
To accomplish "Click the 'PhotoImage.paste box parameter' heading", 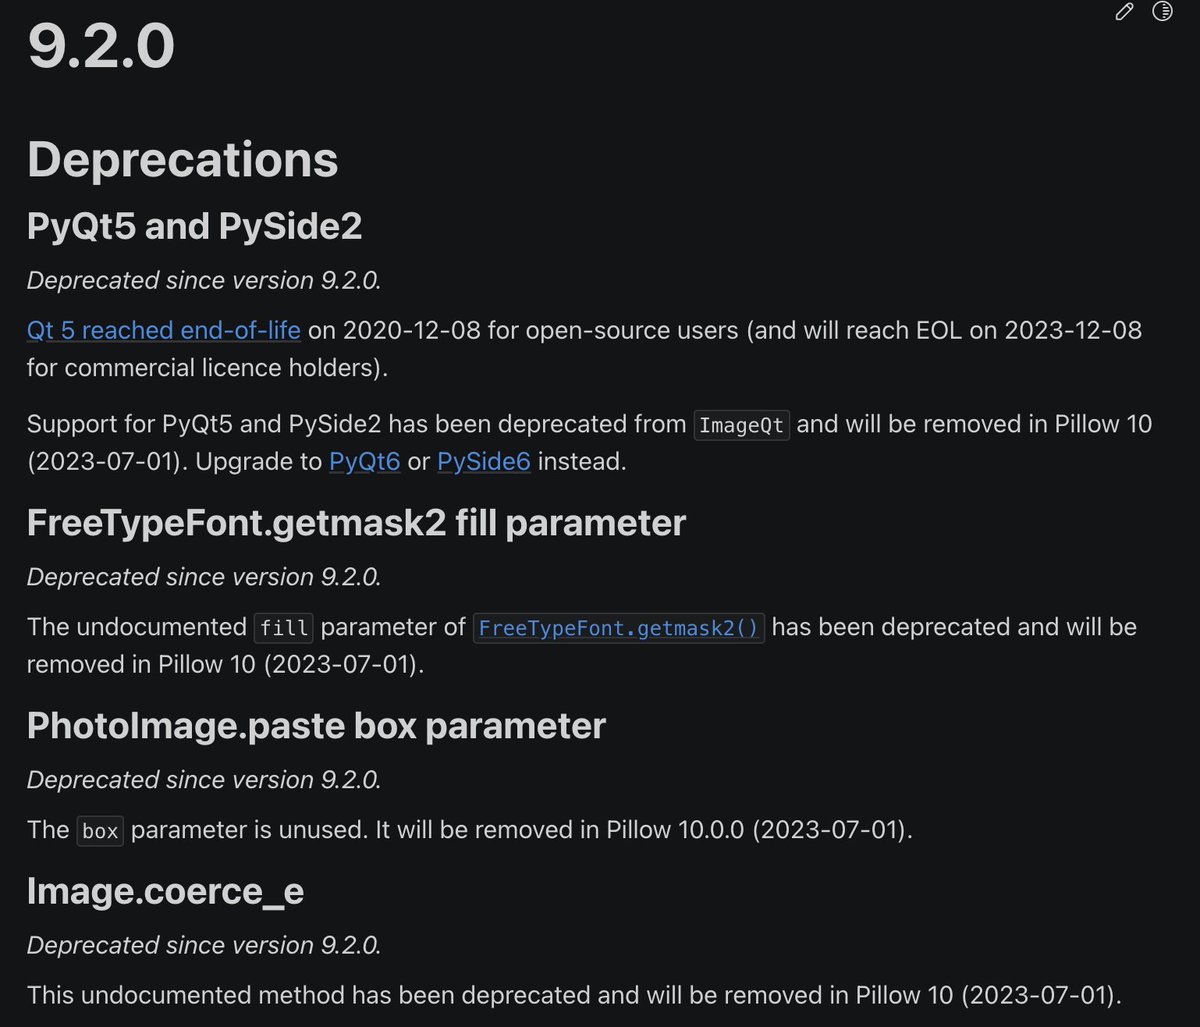I will coord(317,726).
